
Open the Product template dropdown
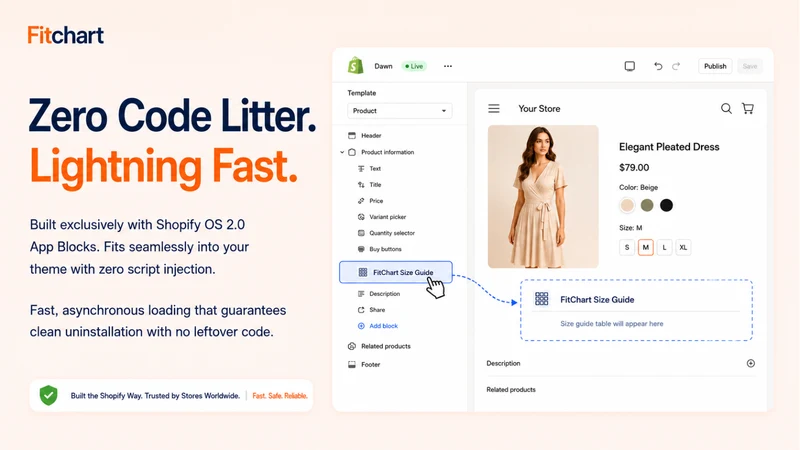pyautogui.click(x=399, y=111)
